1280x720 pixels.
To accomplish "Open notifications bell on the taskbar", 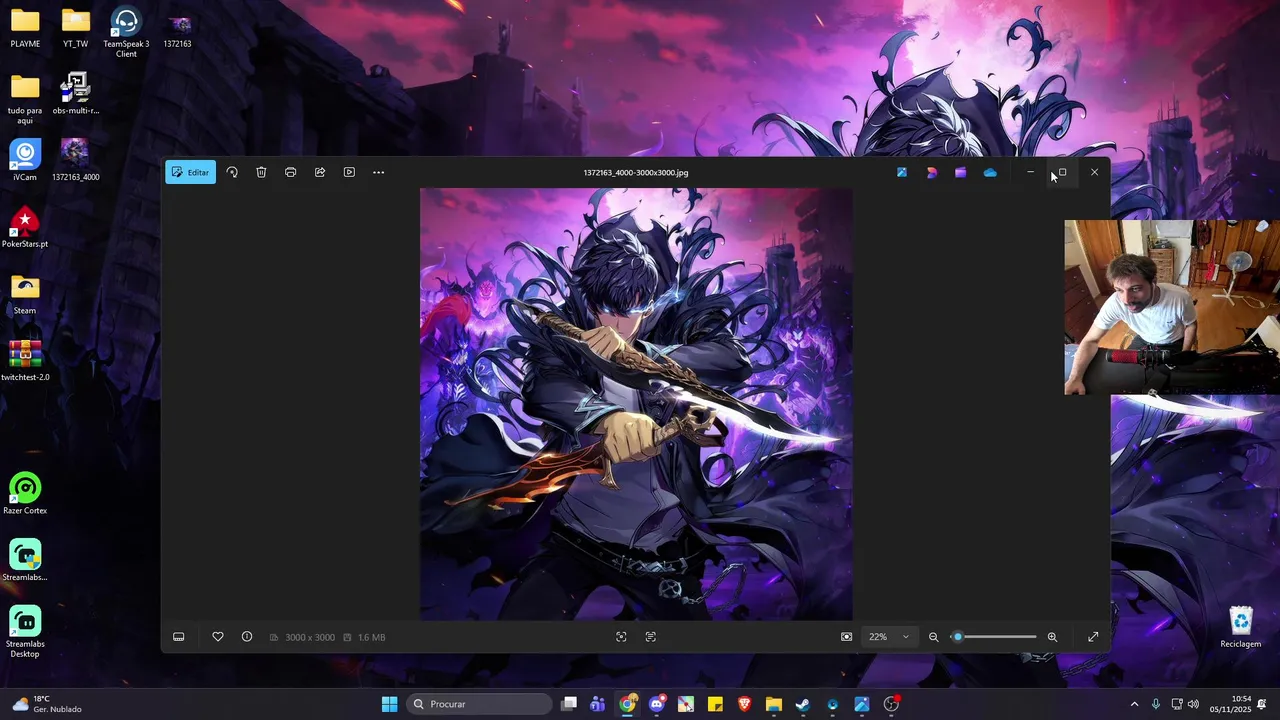I will pos(1262,704).
